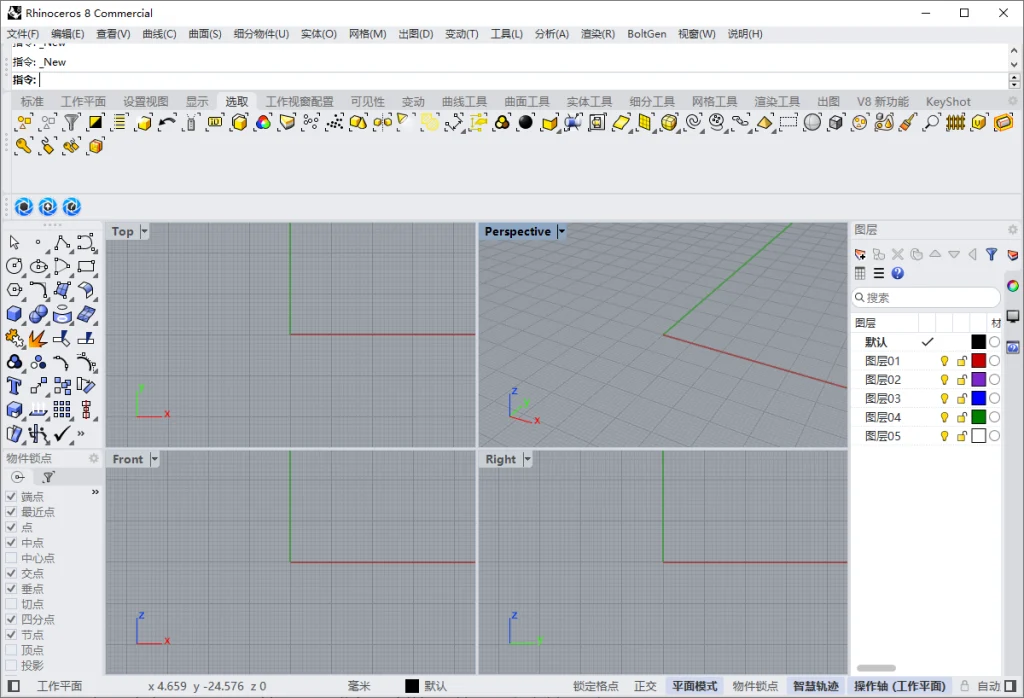Lock 图层03 with its padlock icon
The height and width of the screenshot is (698, 1024).
(962, 398)
